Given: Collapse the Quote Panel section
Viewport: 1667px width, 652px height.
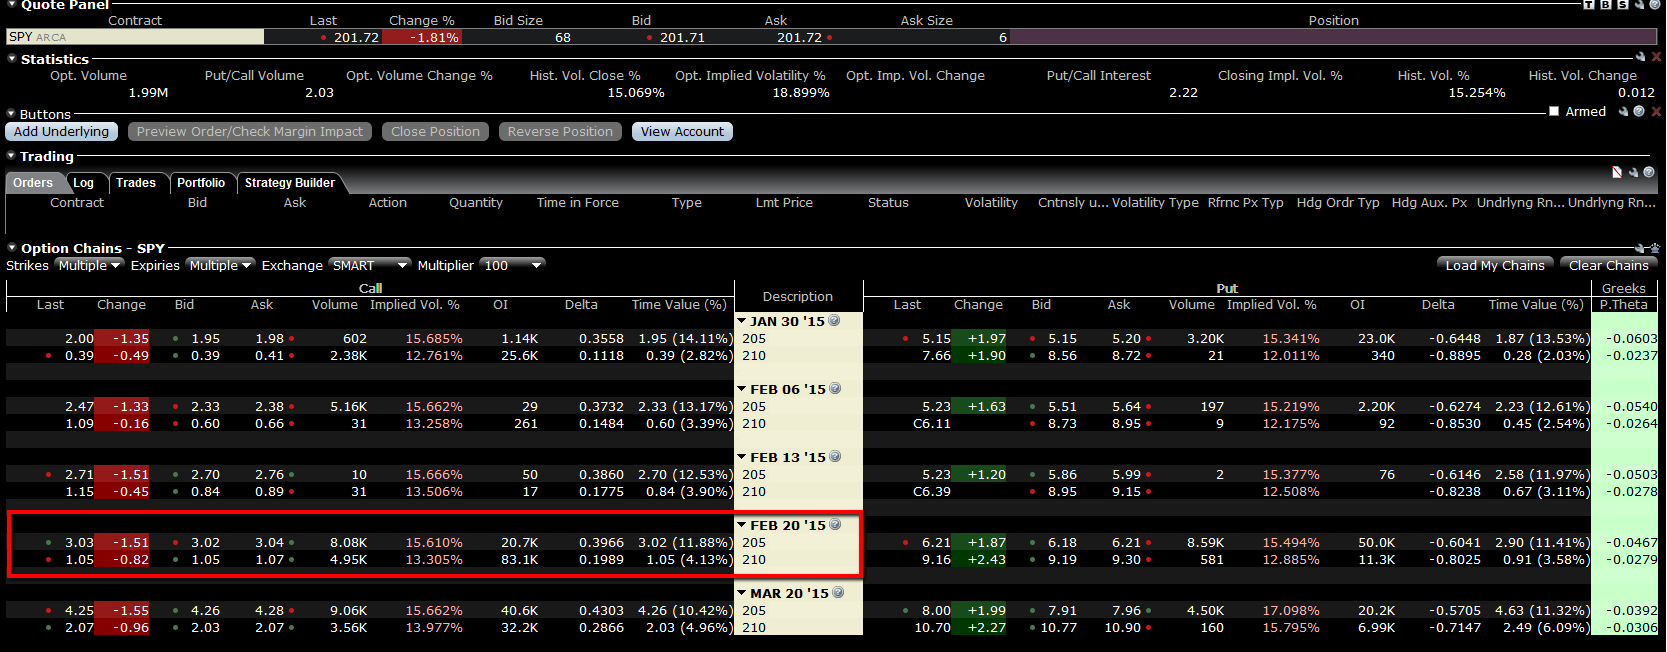Looking at the screenshot, I should [x=12, y=5].
